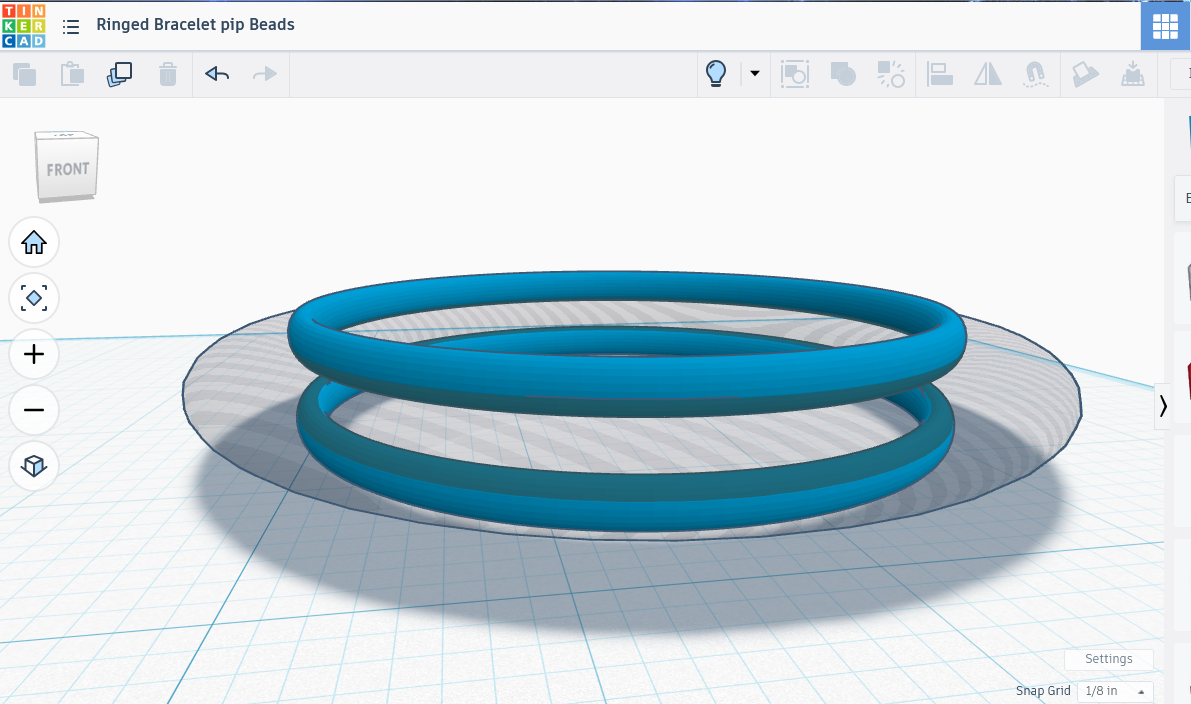Screen dimensions: 1191x704
Task: Flip the design with the Mirror tool
Action: [x=987, y=74]
